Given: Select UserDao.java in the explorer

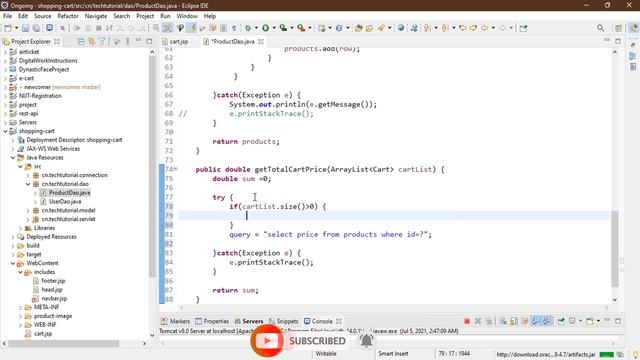Looking at the screenshot, I should click(65, 202).
